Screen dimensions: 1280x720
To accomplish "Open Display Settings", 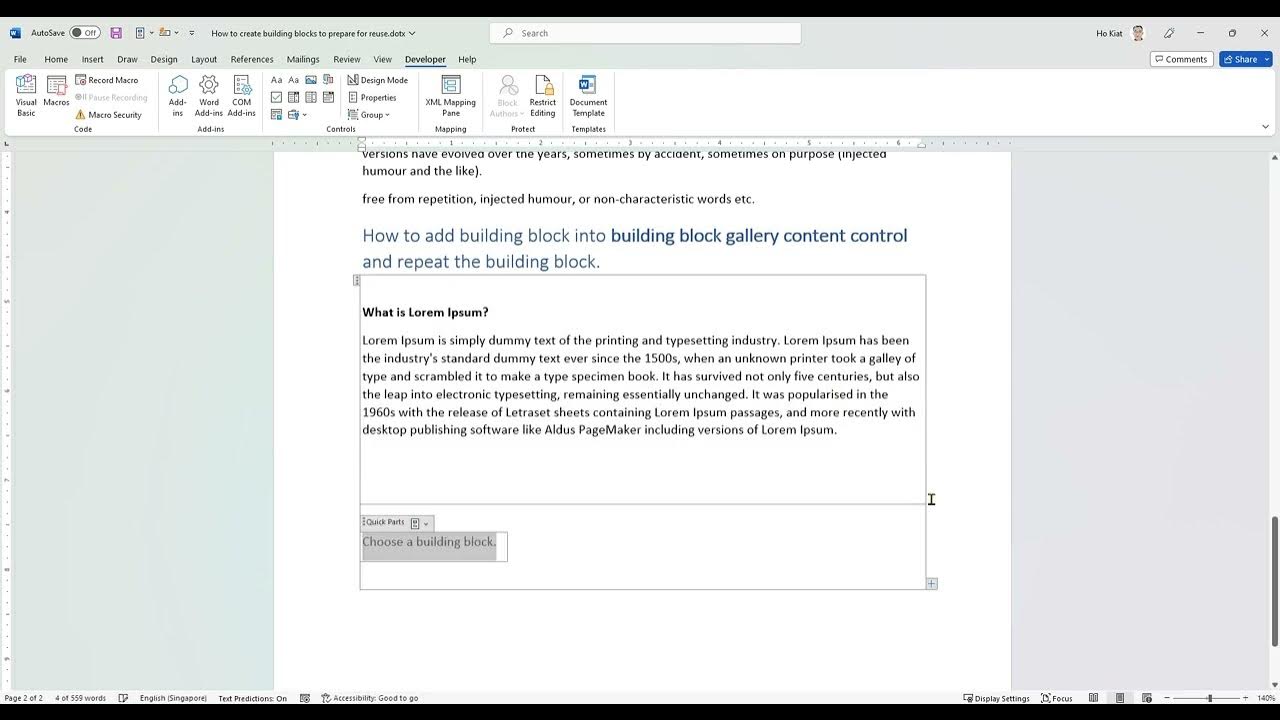I will pyautogui.click(x=996, y=698).
